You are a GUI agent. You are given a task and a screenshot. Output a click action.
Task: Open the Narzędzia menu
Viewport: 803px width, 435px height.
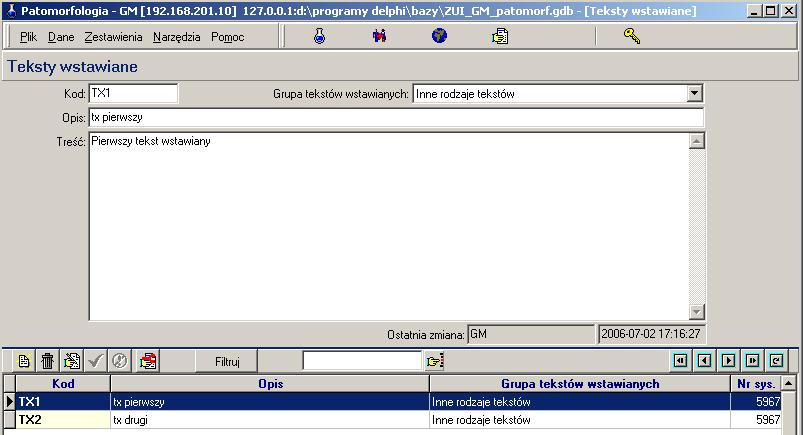coord(177,37)
